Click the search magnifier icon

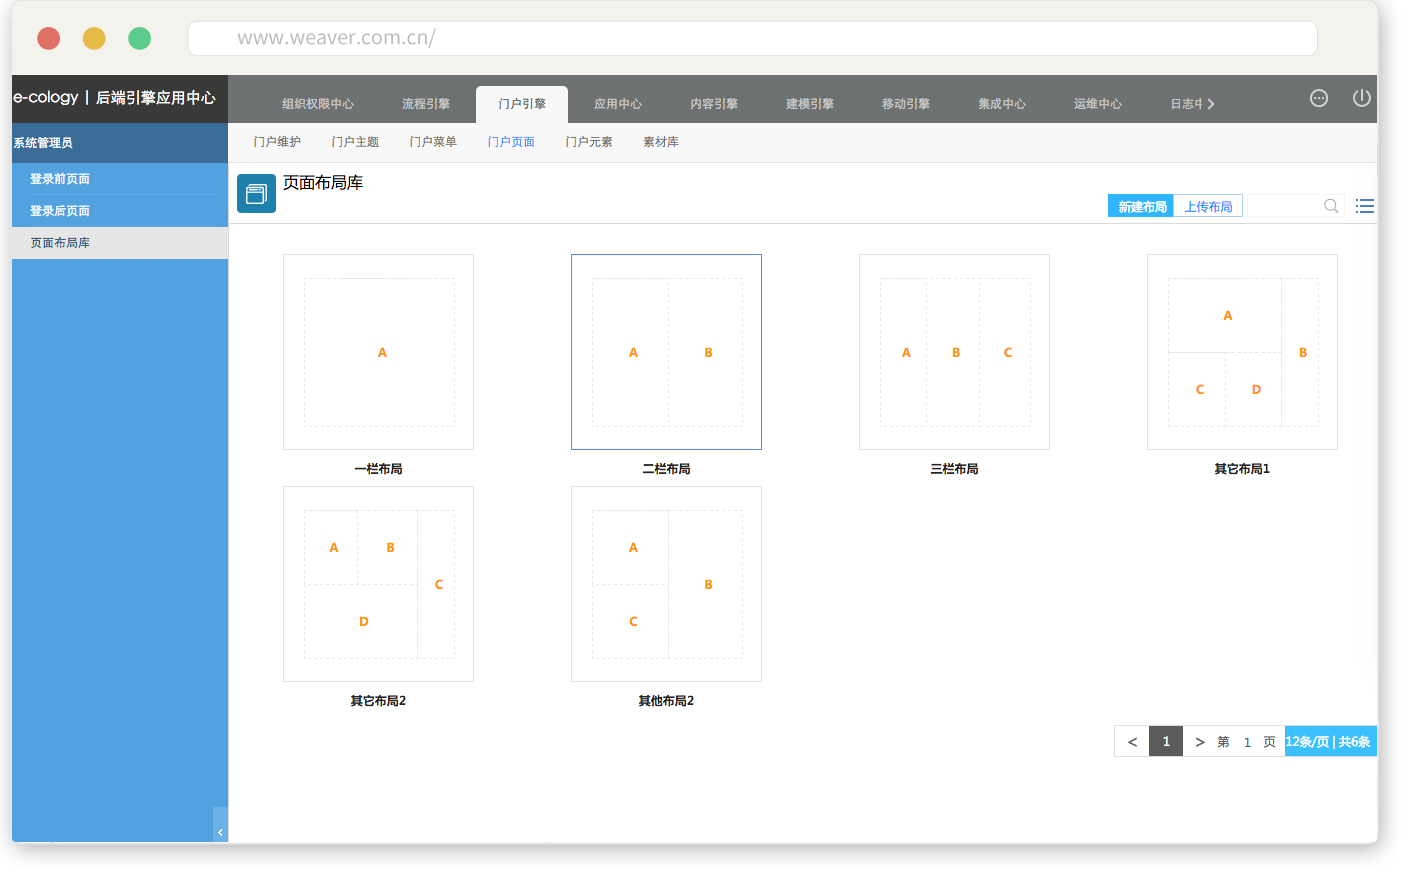[1331, 206]
